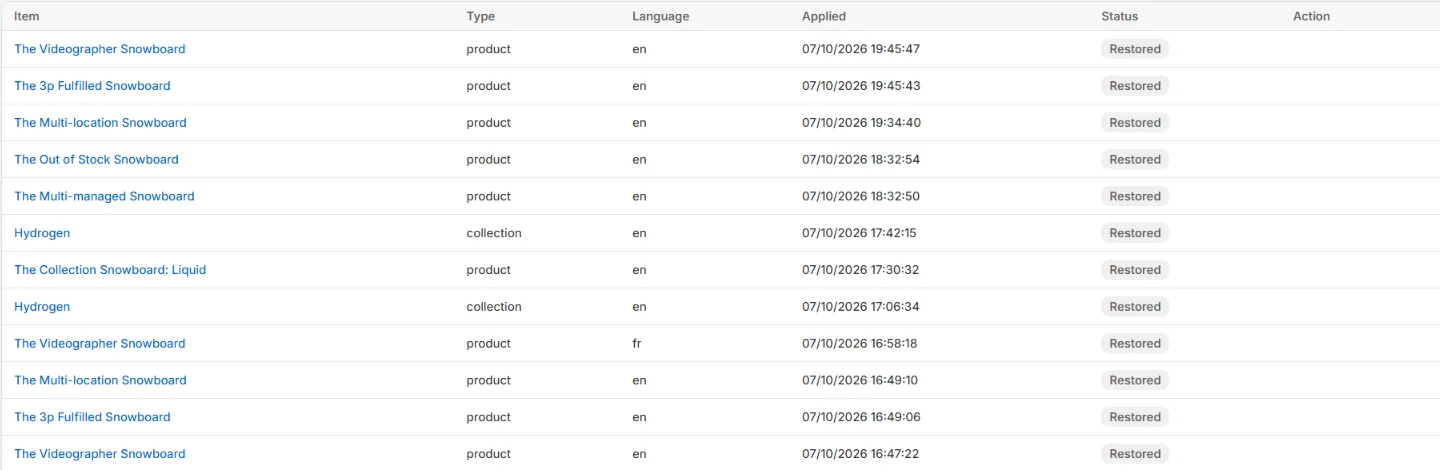Click Restored badge in the 16:49:06 row
Viewport: 1440px width, 470px height.
pos(1135,417)
